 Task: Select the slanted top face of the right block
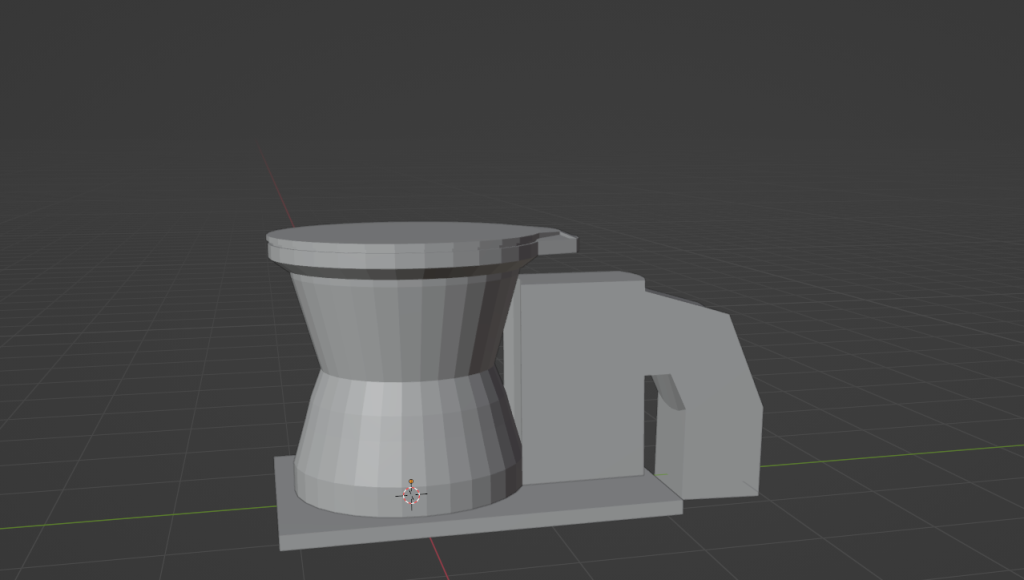(690, 300)
